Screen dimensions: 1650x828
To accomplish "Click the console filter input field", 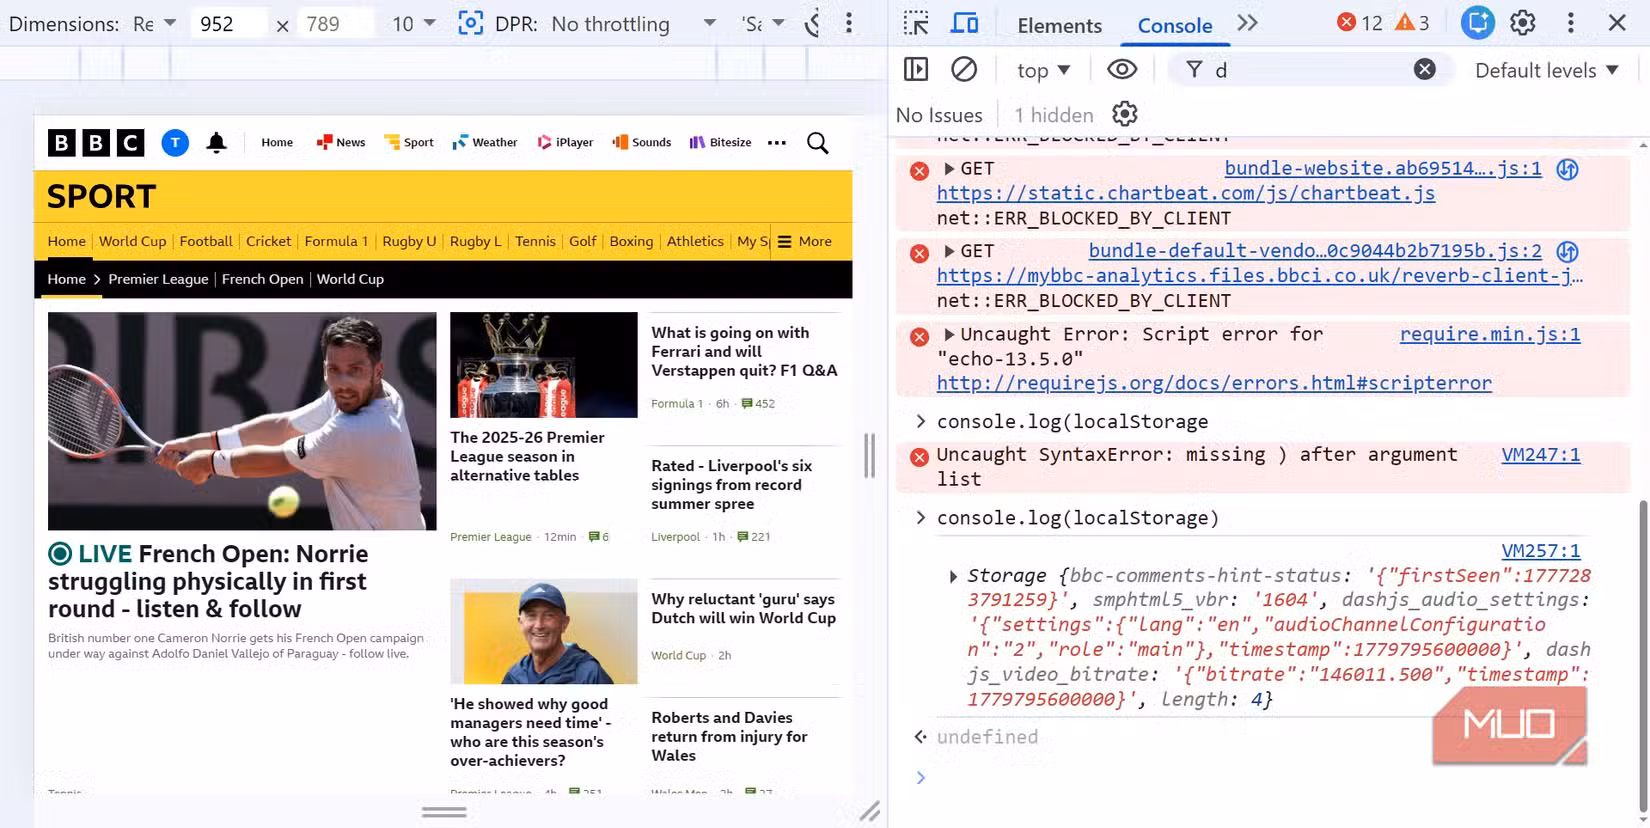I will coord(1308,69).
